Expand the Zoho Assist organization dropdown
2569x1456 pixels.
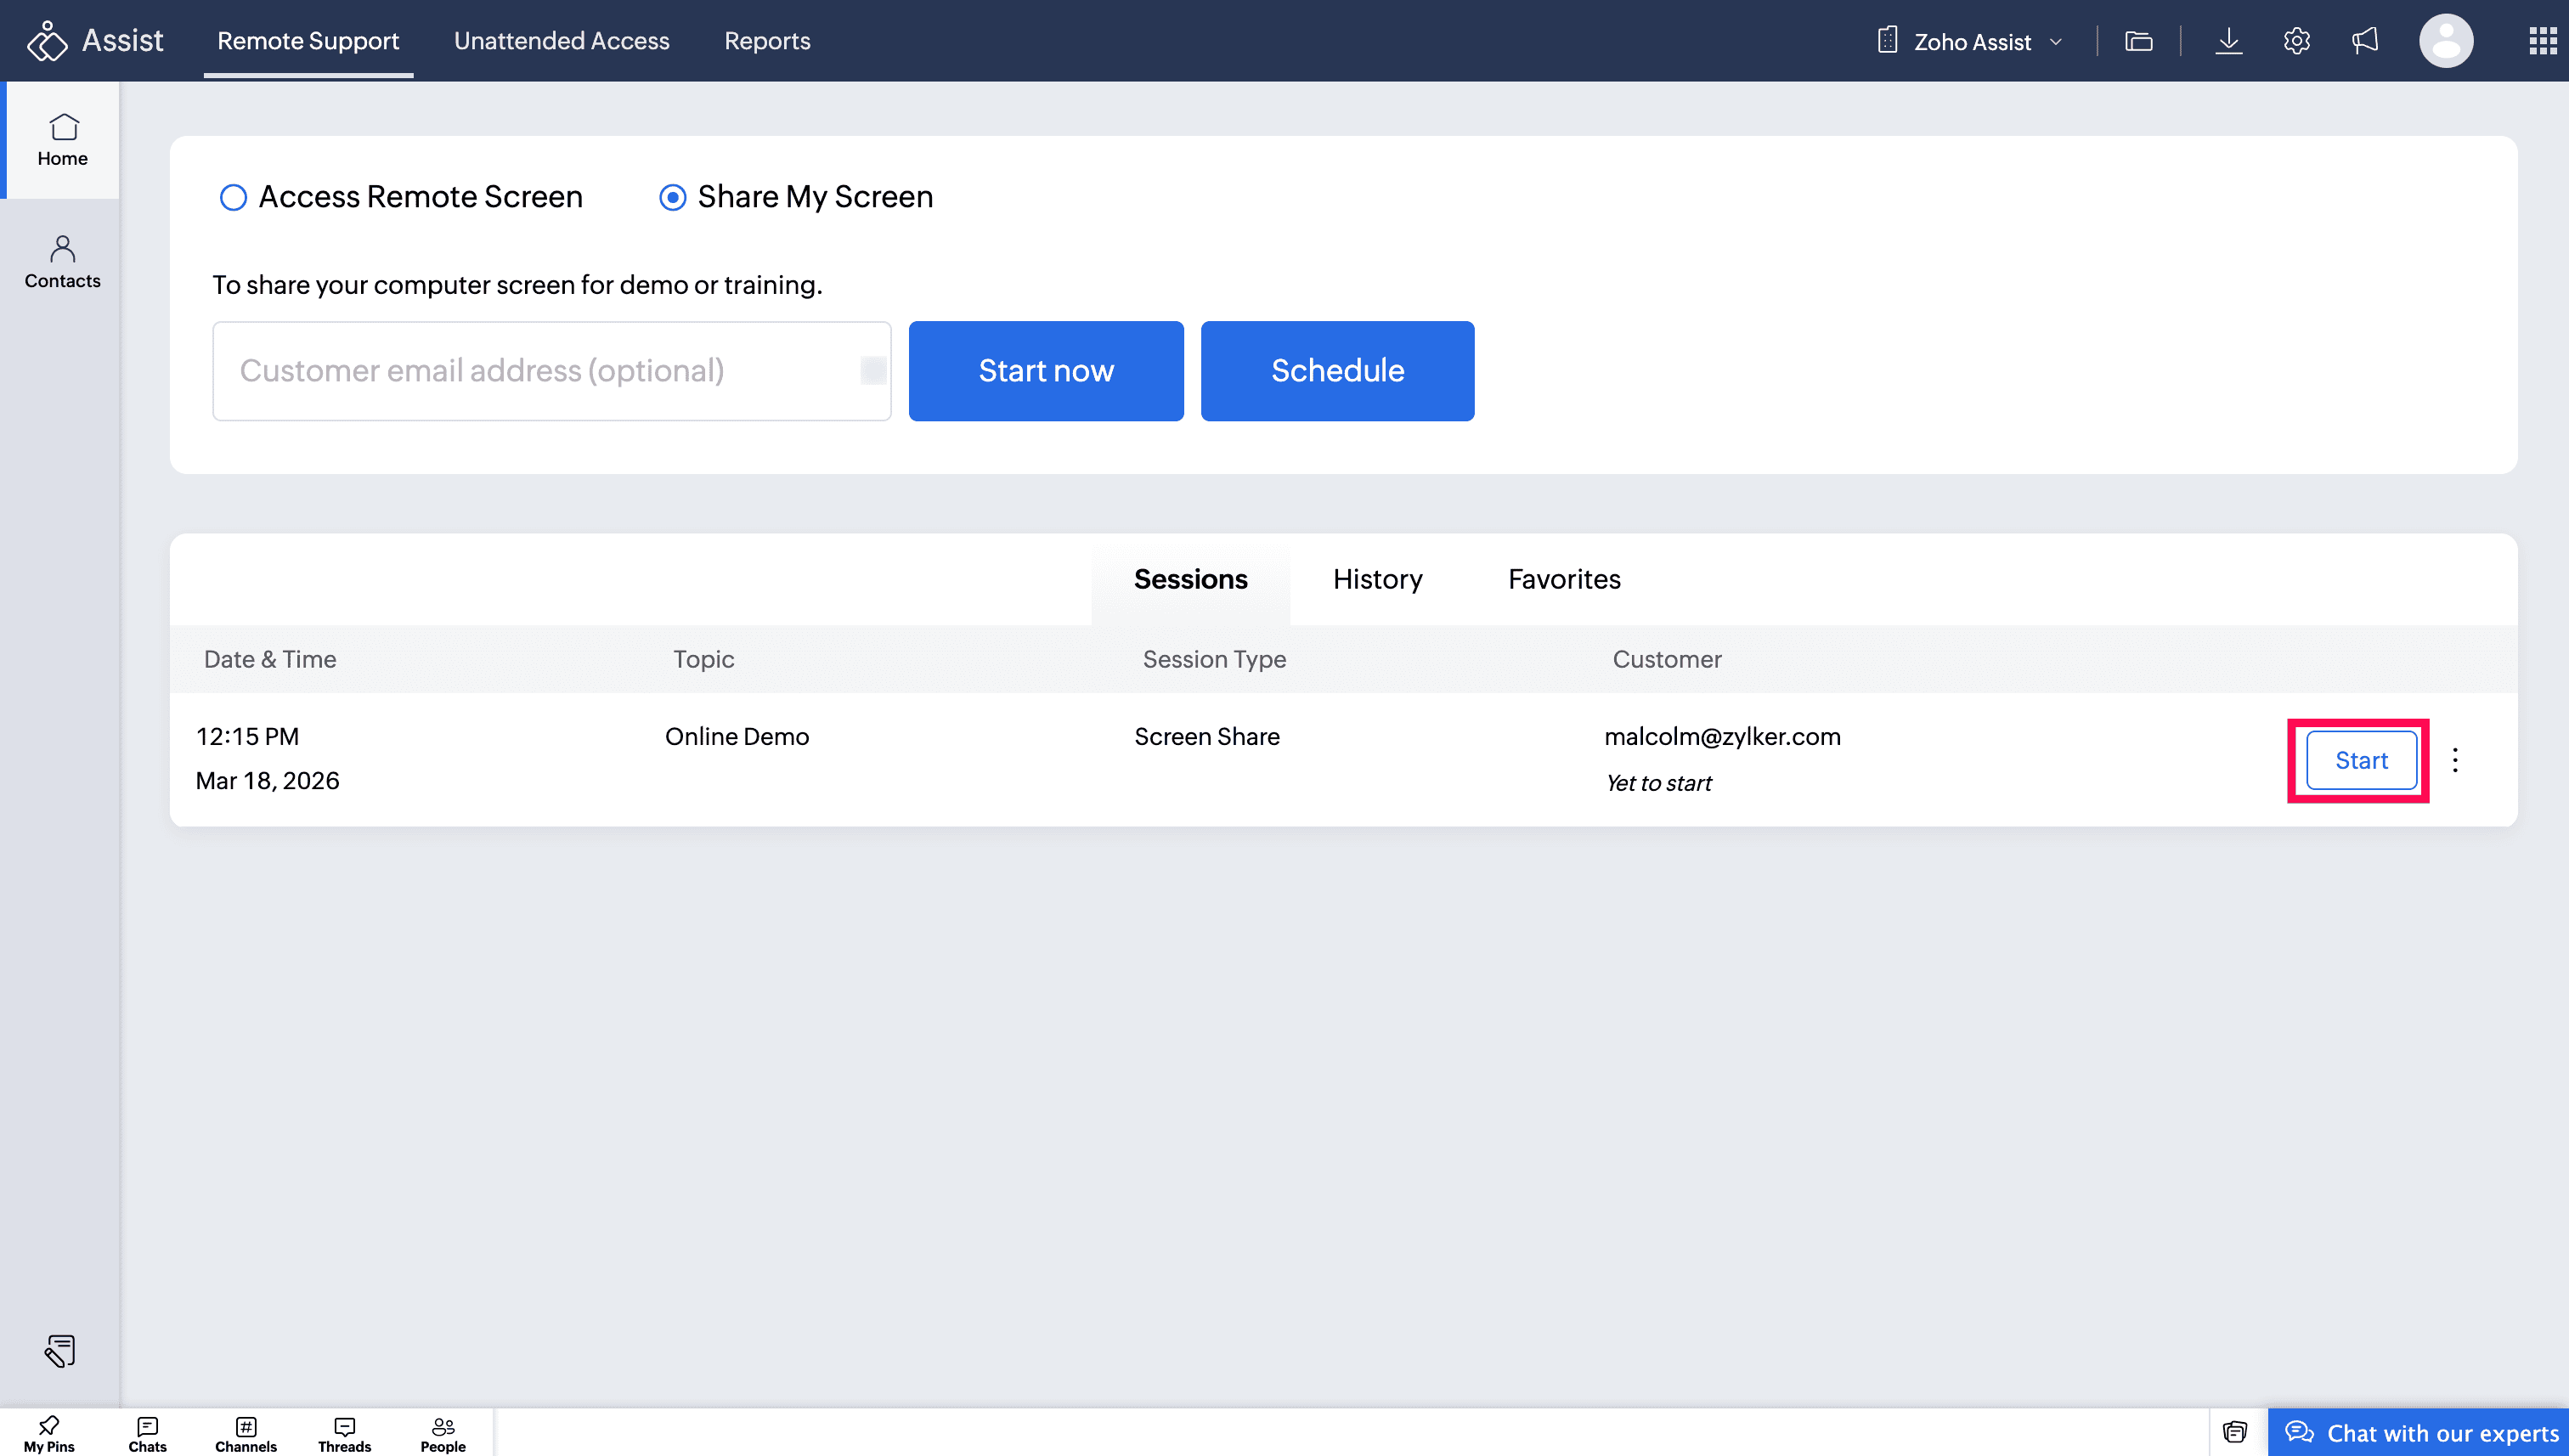1971,41
